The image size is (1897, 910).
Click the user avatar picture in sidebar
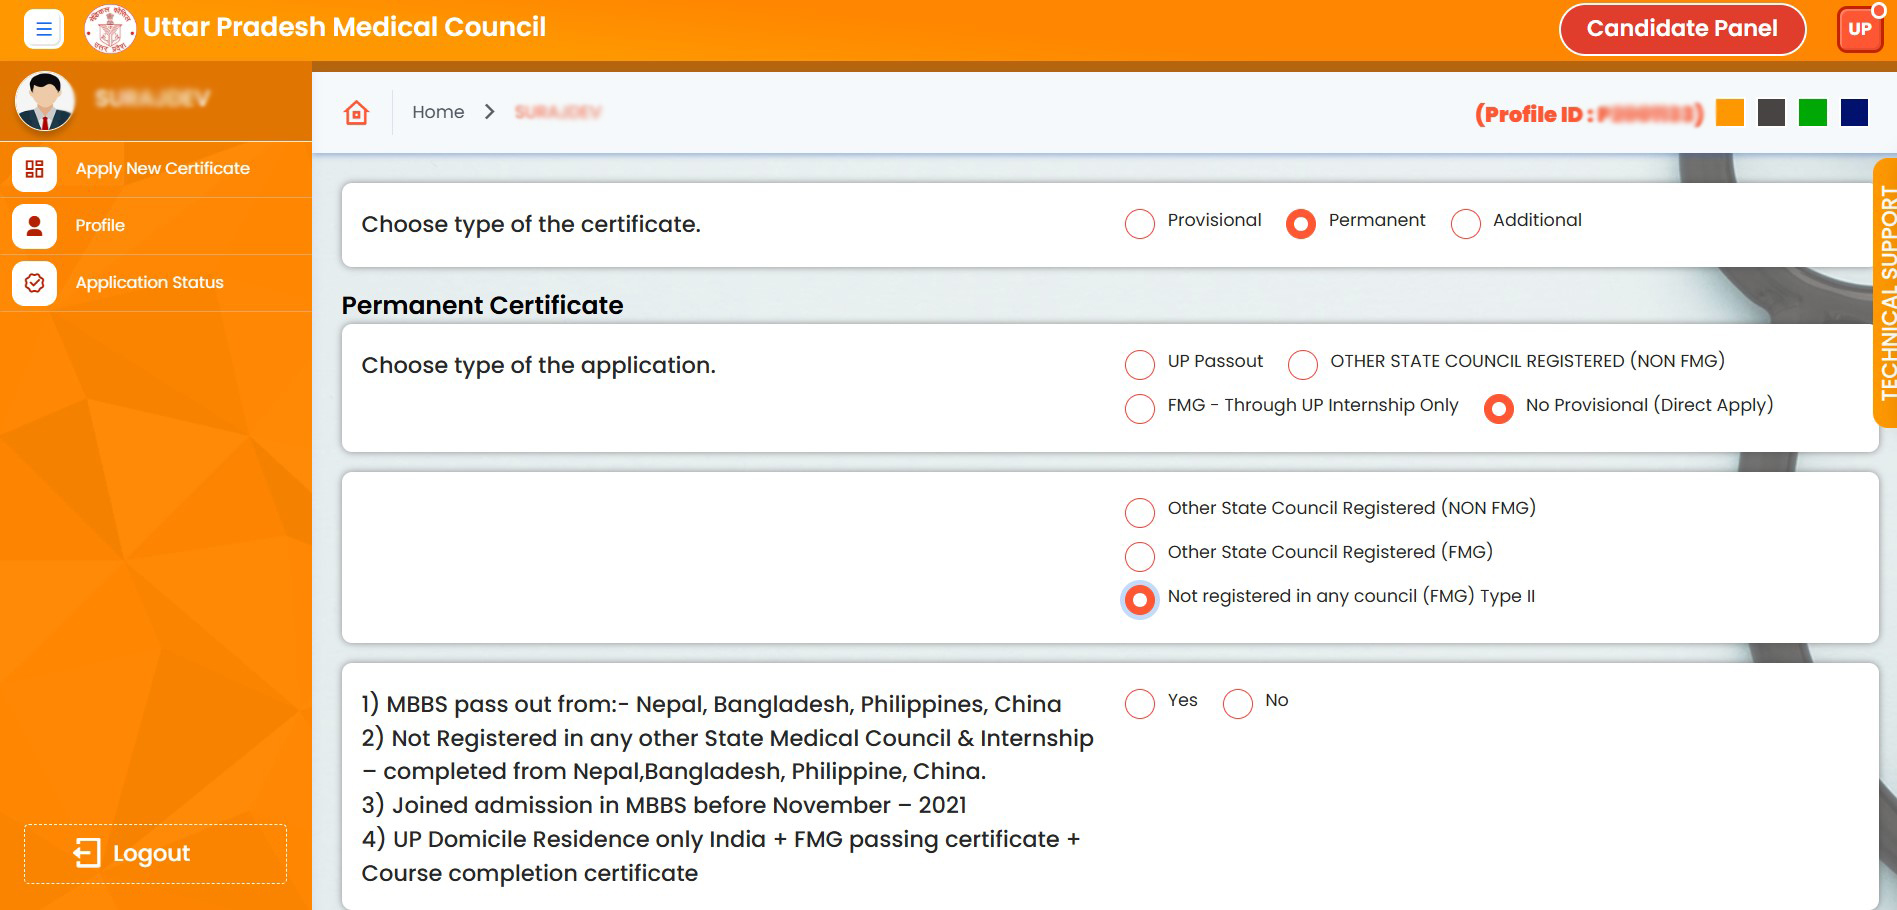(45, 101)
